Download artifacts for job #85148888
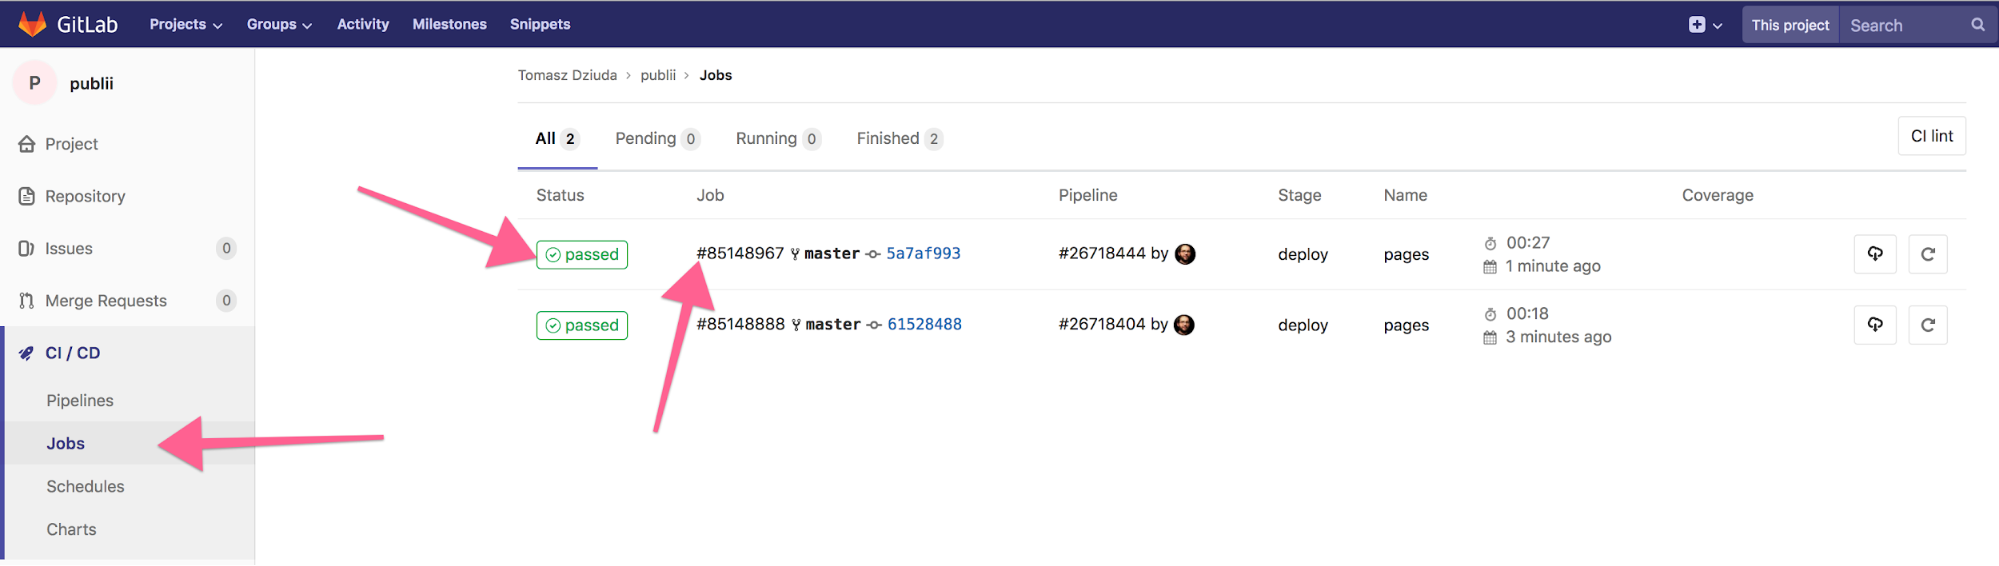The height and width of the screenshot is (566, 1999). click(x=1874, y=325)
